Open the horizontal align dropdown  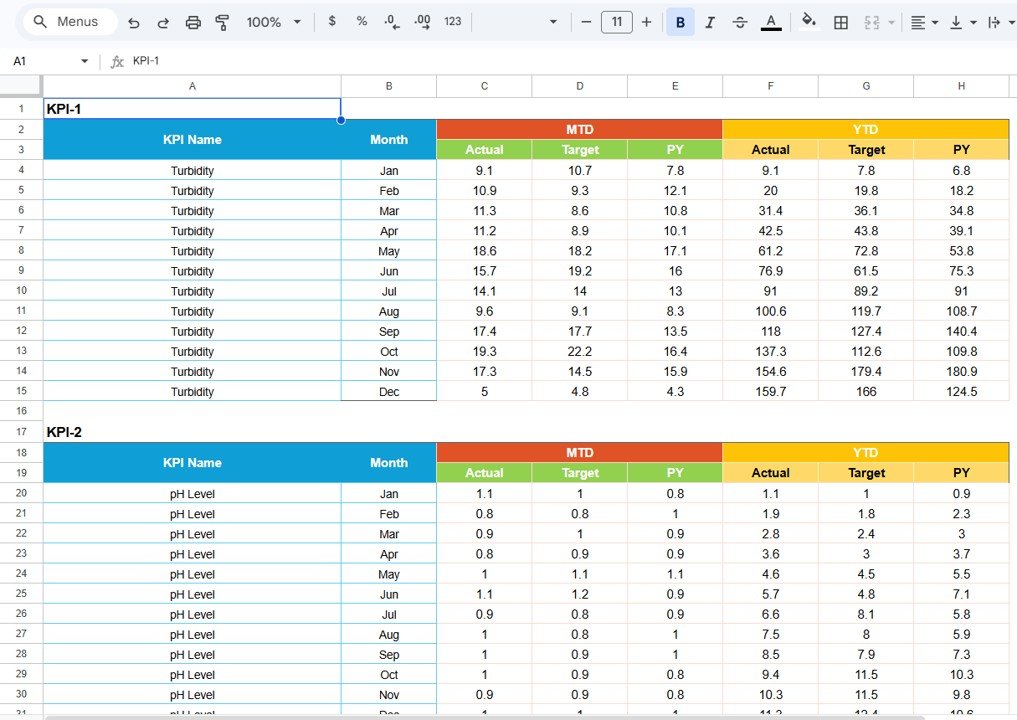pyautogui.click(x=921, y=21)
